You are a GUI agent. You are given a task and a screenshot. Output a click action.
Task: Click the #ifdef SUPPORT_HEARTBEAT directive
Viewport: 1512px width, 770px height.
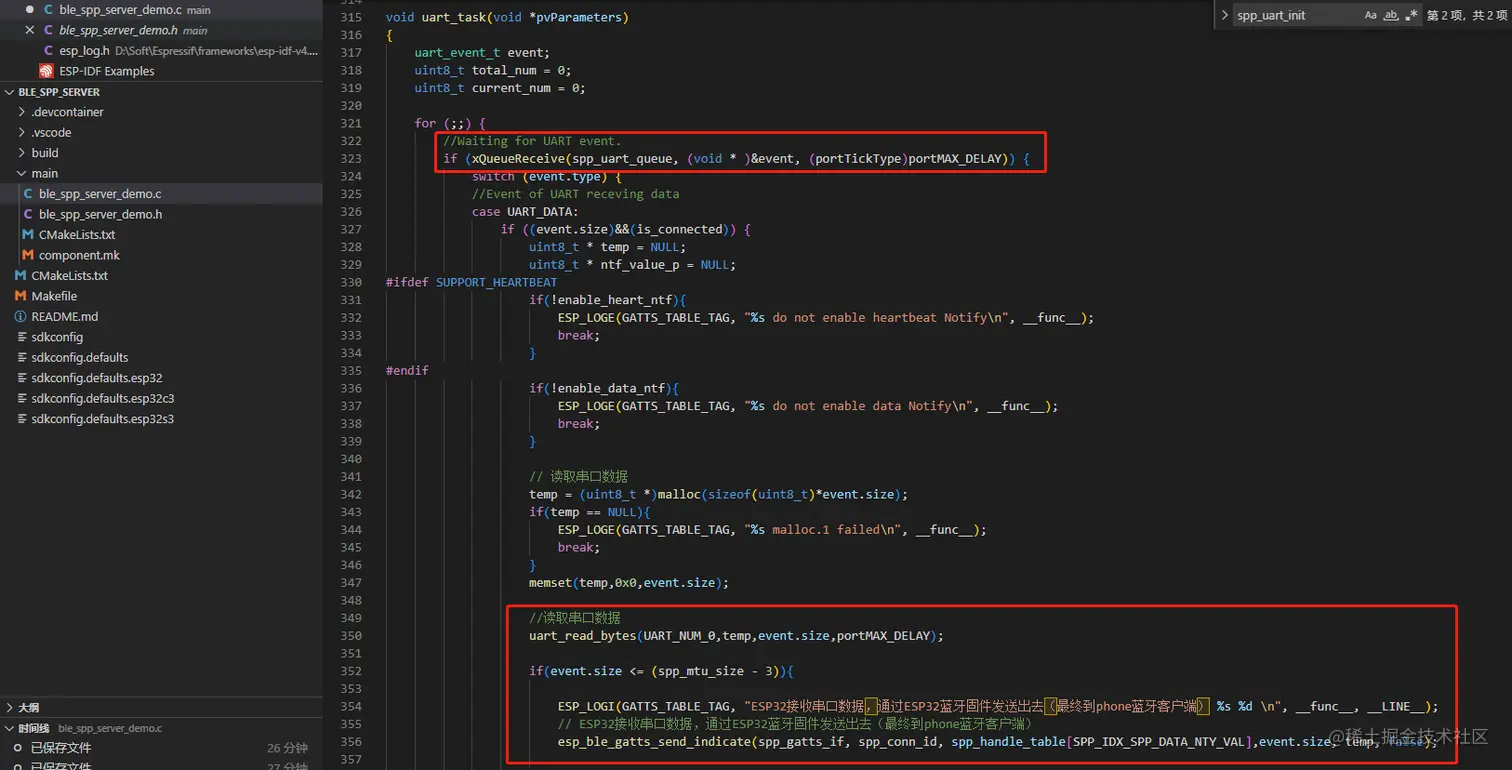tap(472, 283)
